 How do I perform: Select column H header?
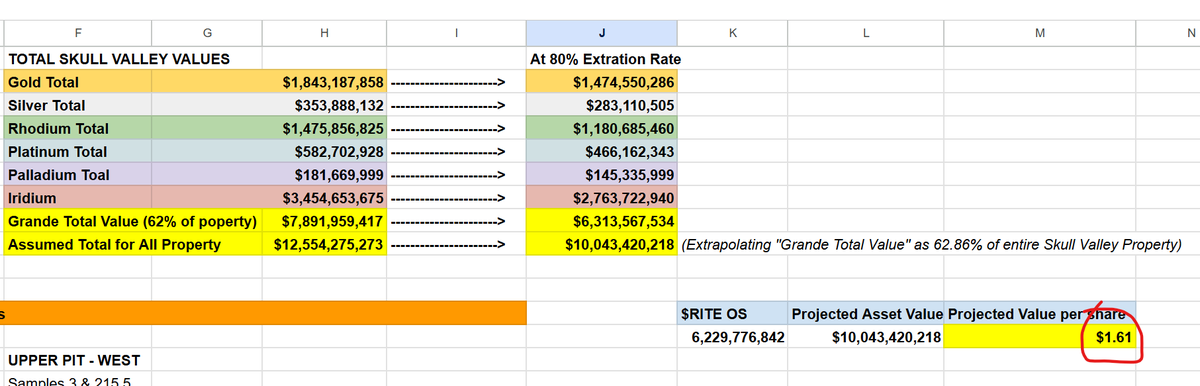pos(325,33)
